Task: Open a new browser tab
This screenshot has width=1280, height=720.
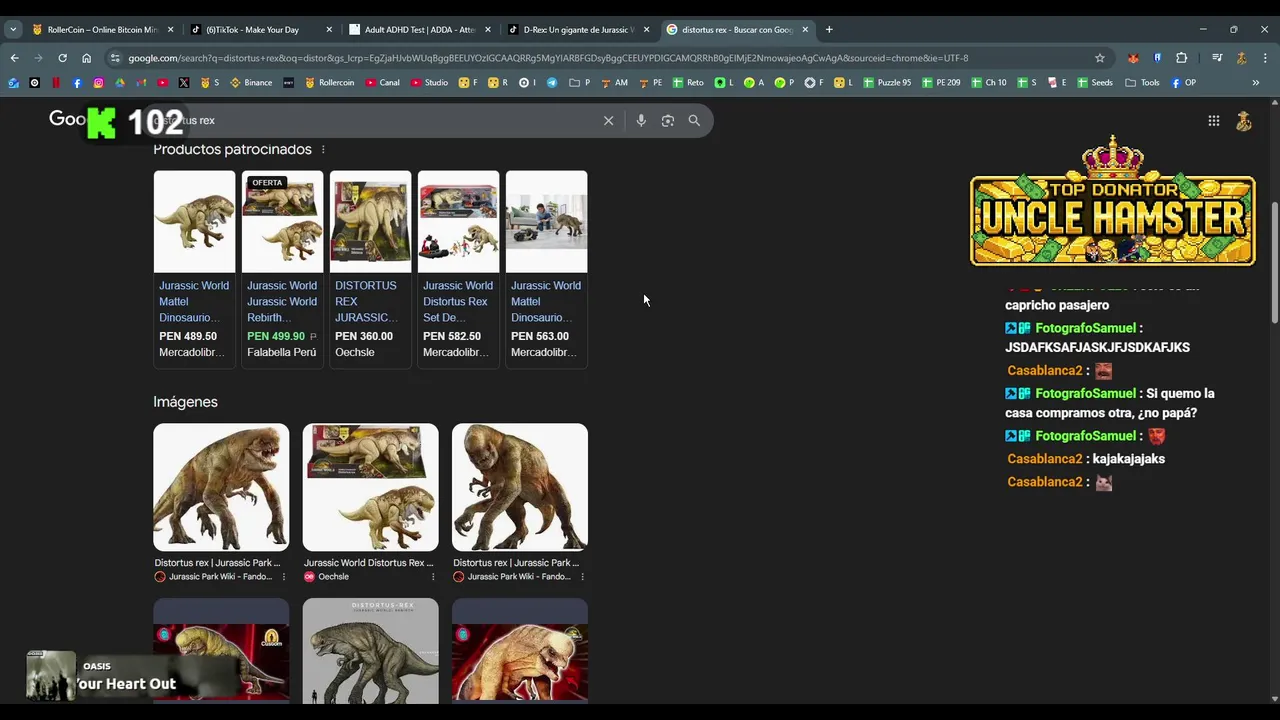Action: (829, 29)
